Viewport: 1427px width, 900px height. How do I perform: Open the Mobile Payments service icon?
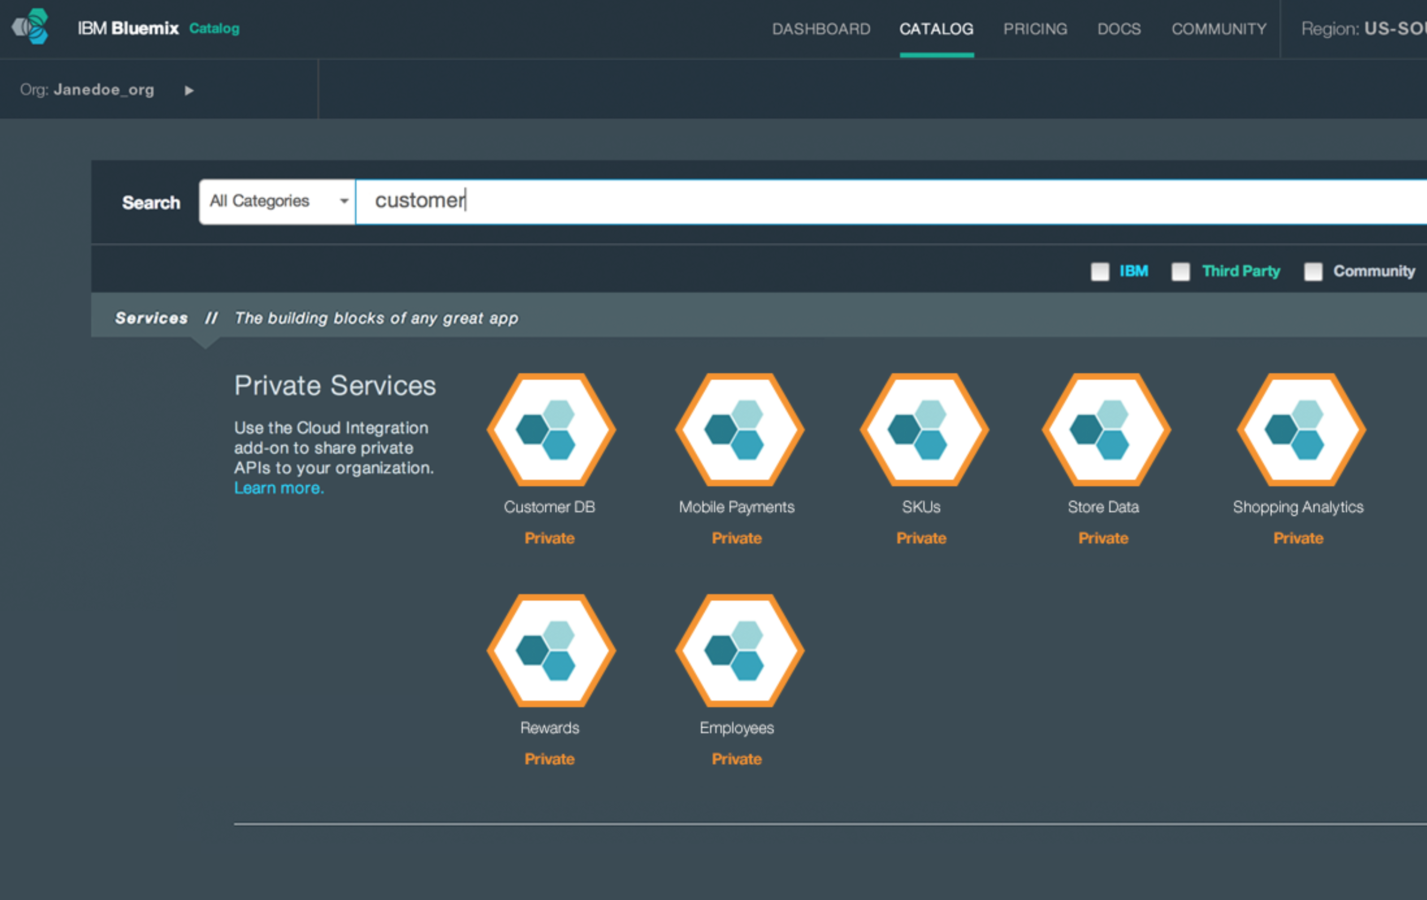[x=739, y=430]
